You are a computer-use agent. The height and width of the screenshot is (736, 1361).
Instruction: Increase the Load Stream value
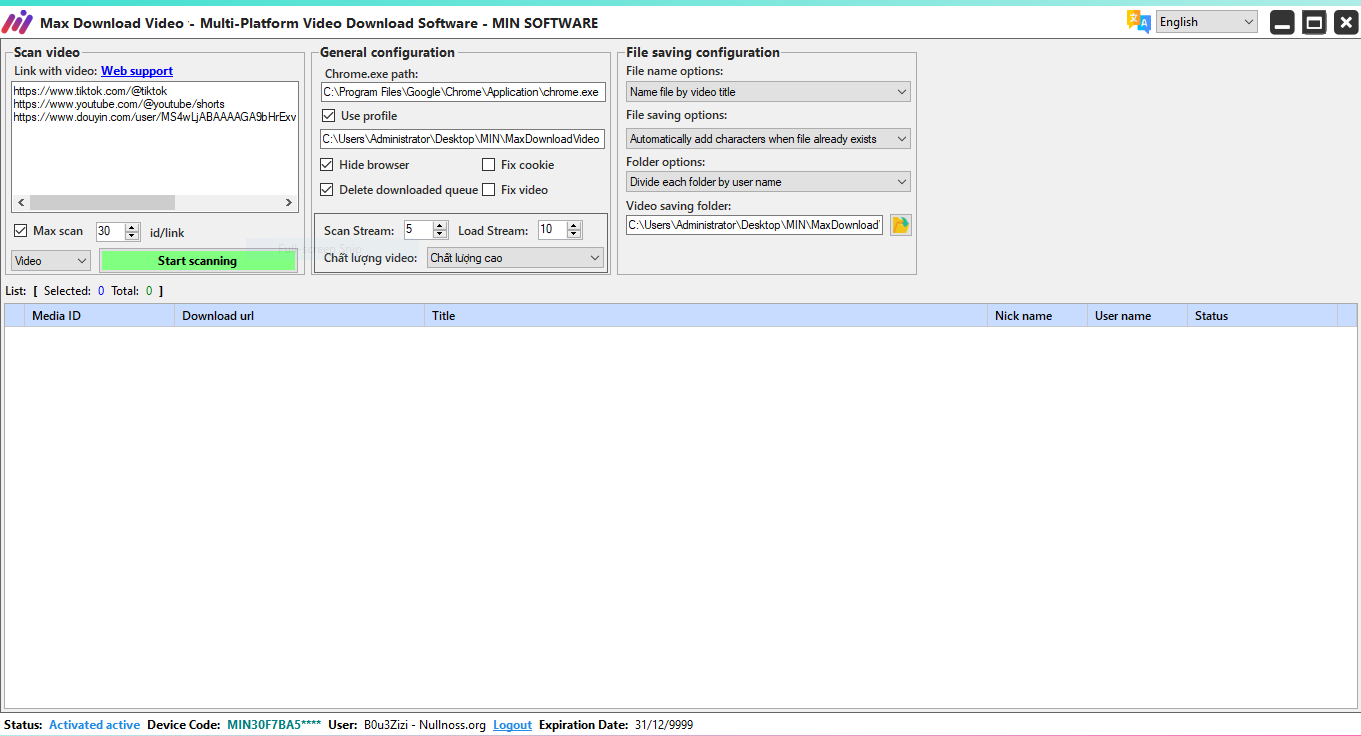pos(574,226)
